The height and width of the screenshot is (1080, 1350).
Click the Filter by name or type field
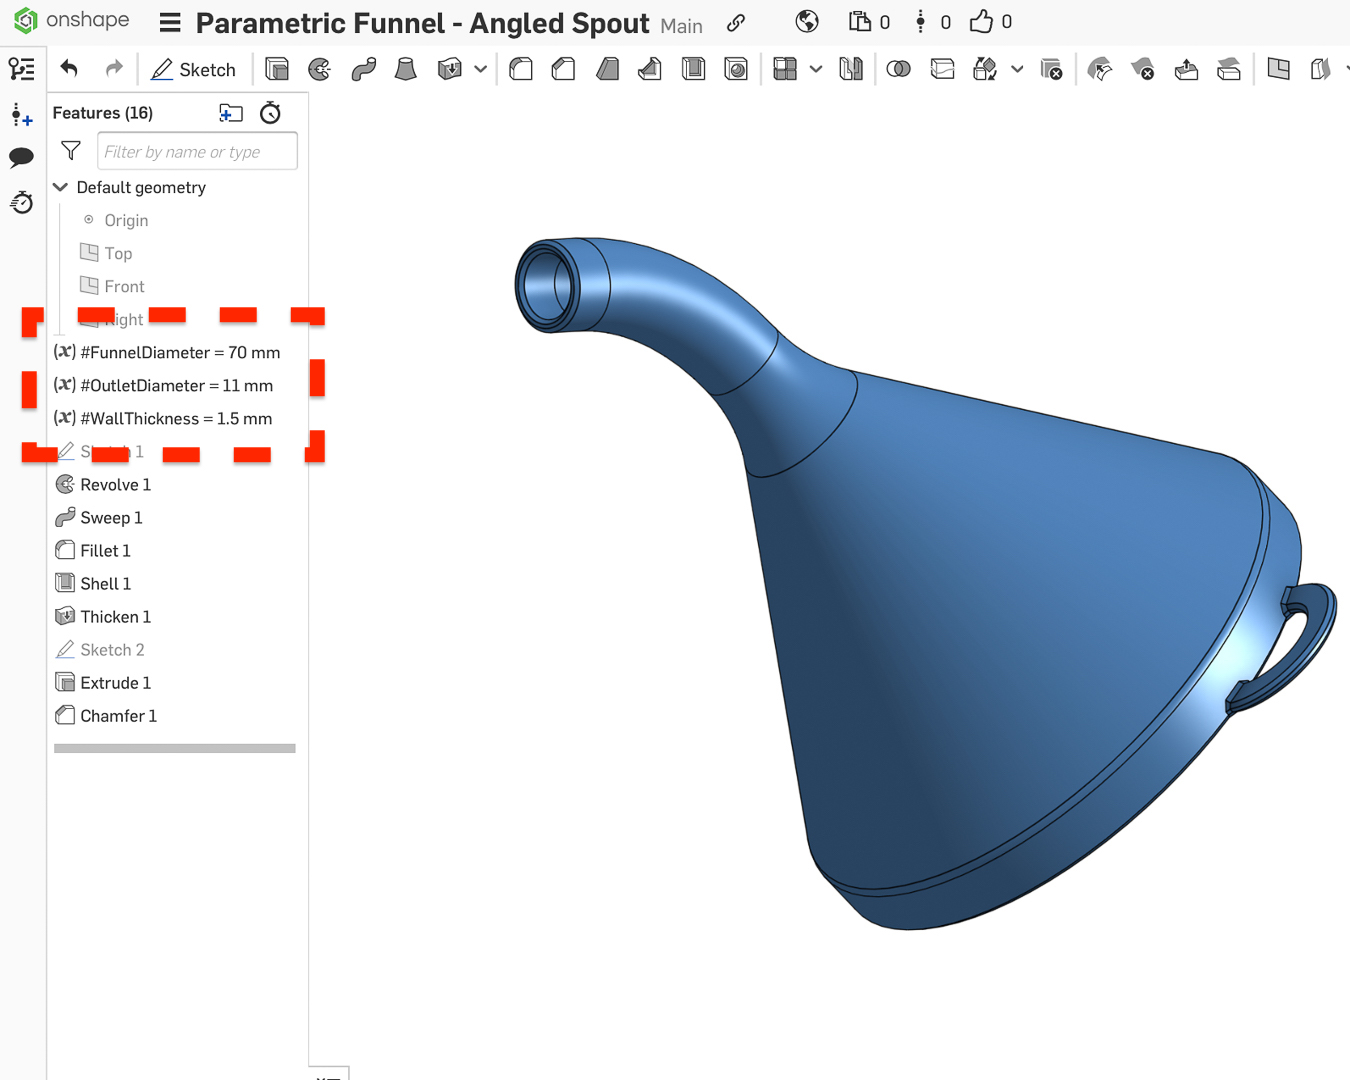(196, 151)
